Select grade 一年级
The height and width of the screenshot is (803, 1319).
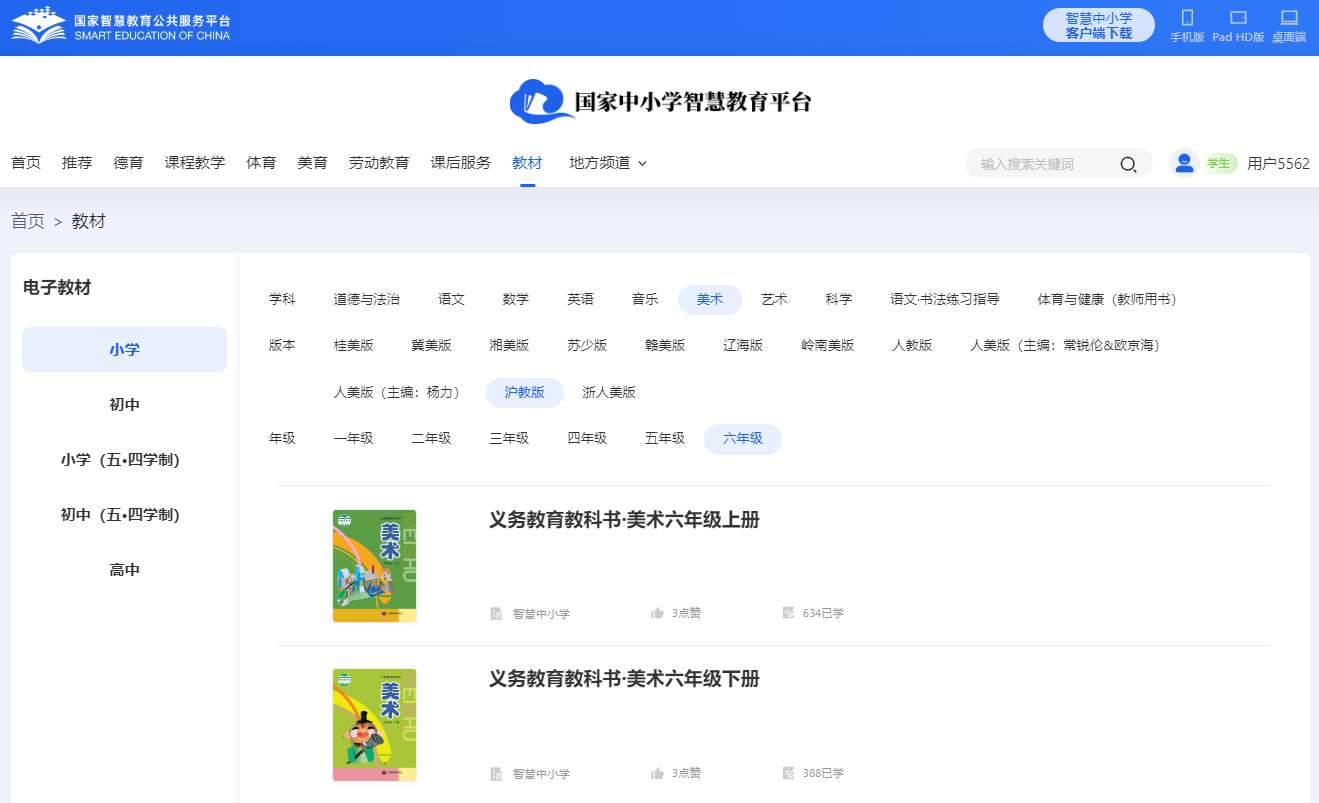pyautogui.click(x=354, y=438)
